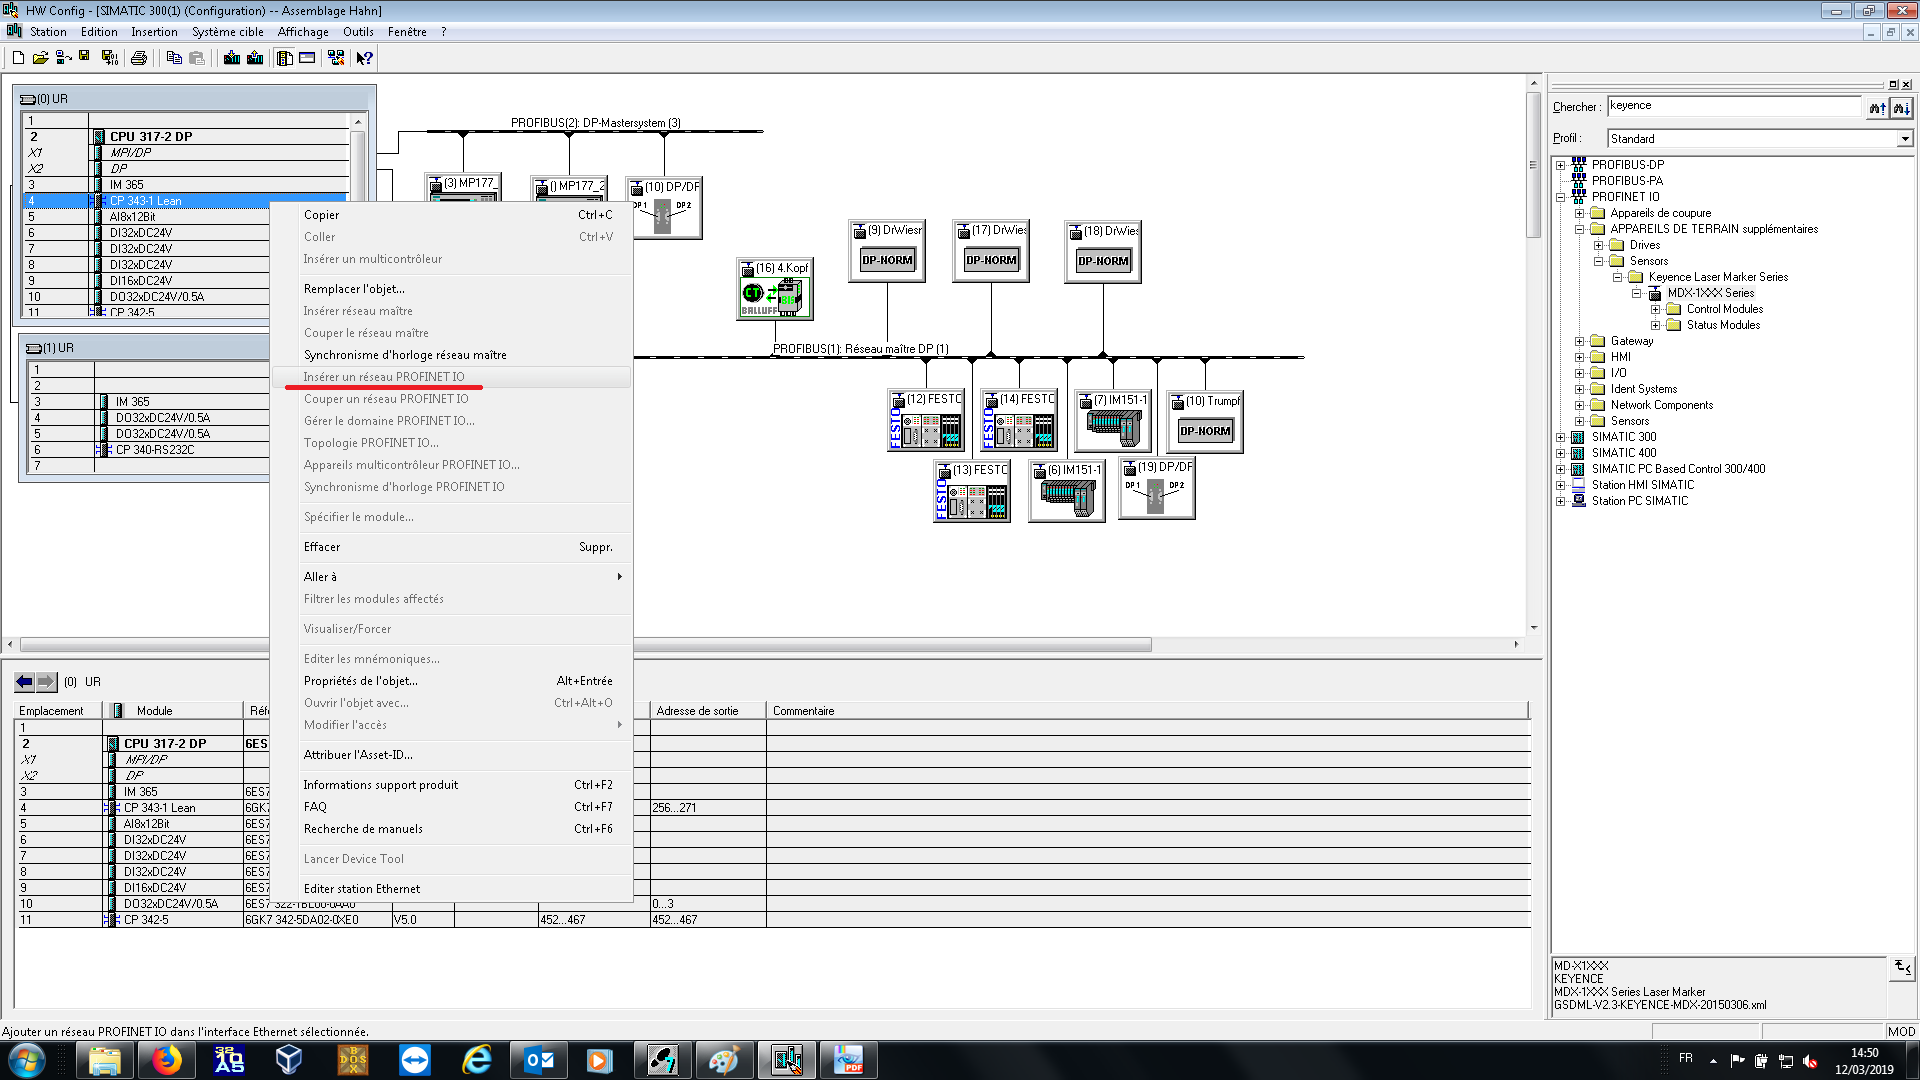Screen dimensions: 1920x1080
Task: Toggle the hardware catalog view icon
Action: pos(285,58)
